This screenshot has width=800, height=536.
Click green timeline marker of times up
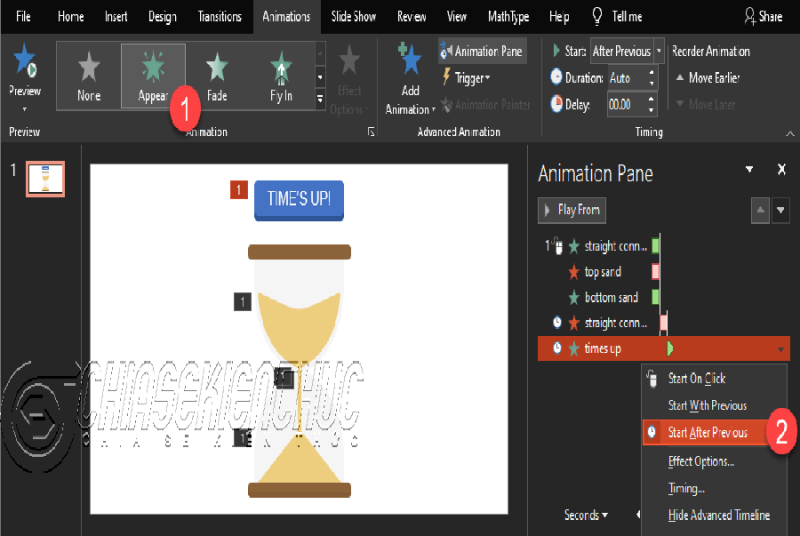click(x=670, y=349)
